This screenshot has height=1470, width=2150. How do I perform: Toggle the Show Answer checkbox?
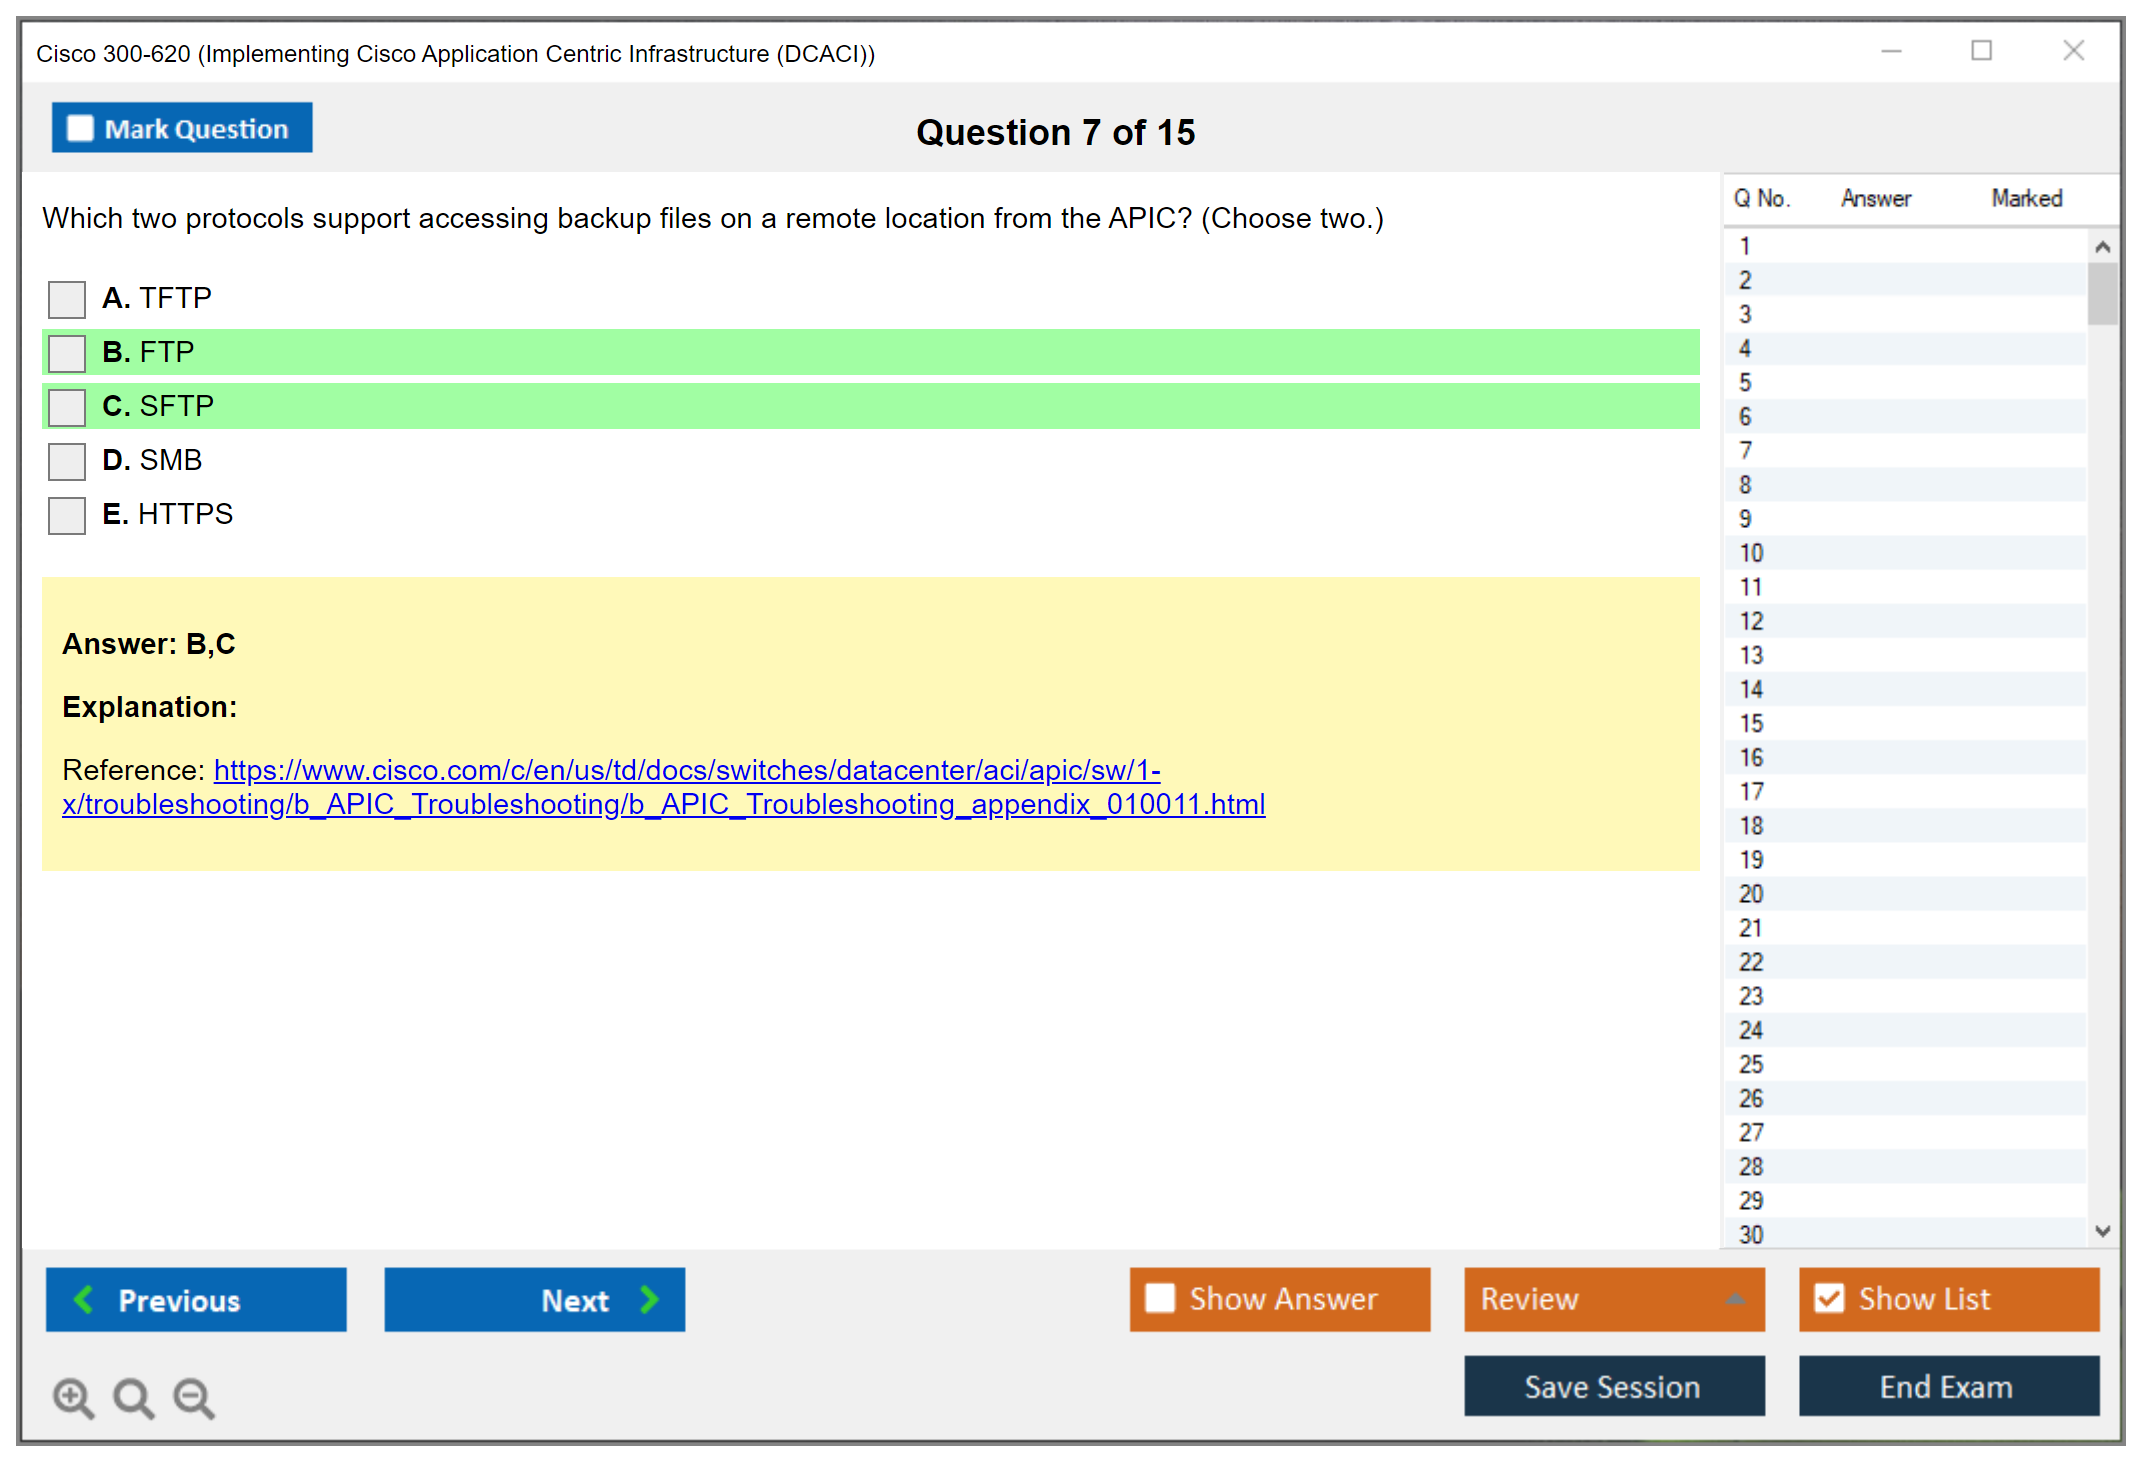tap(1160, 1298)
